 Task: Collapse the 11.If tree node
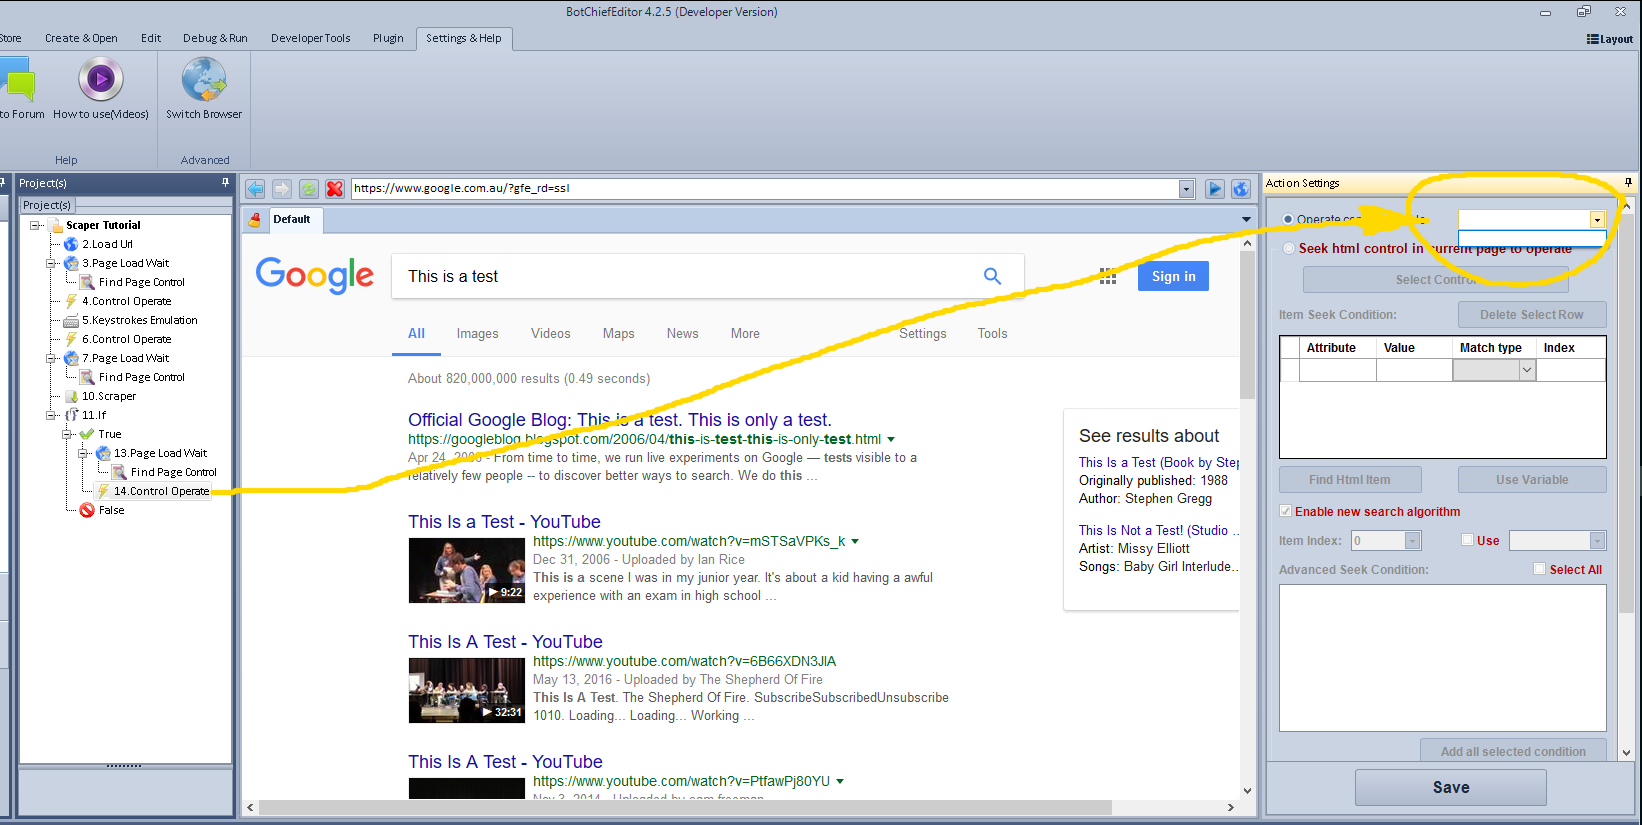(x=51, y=415)
